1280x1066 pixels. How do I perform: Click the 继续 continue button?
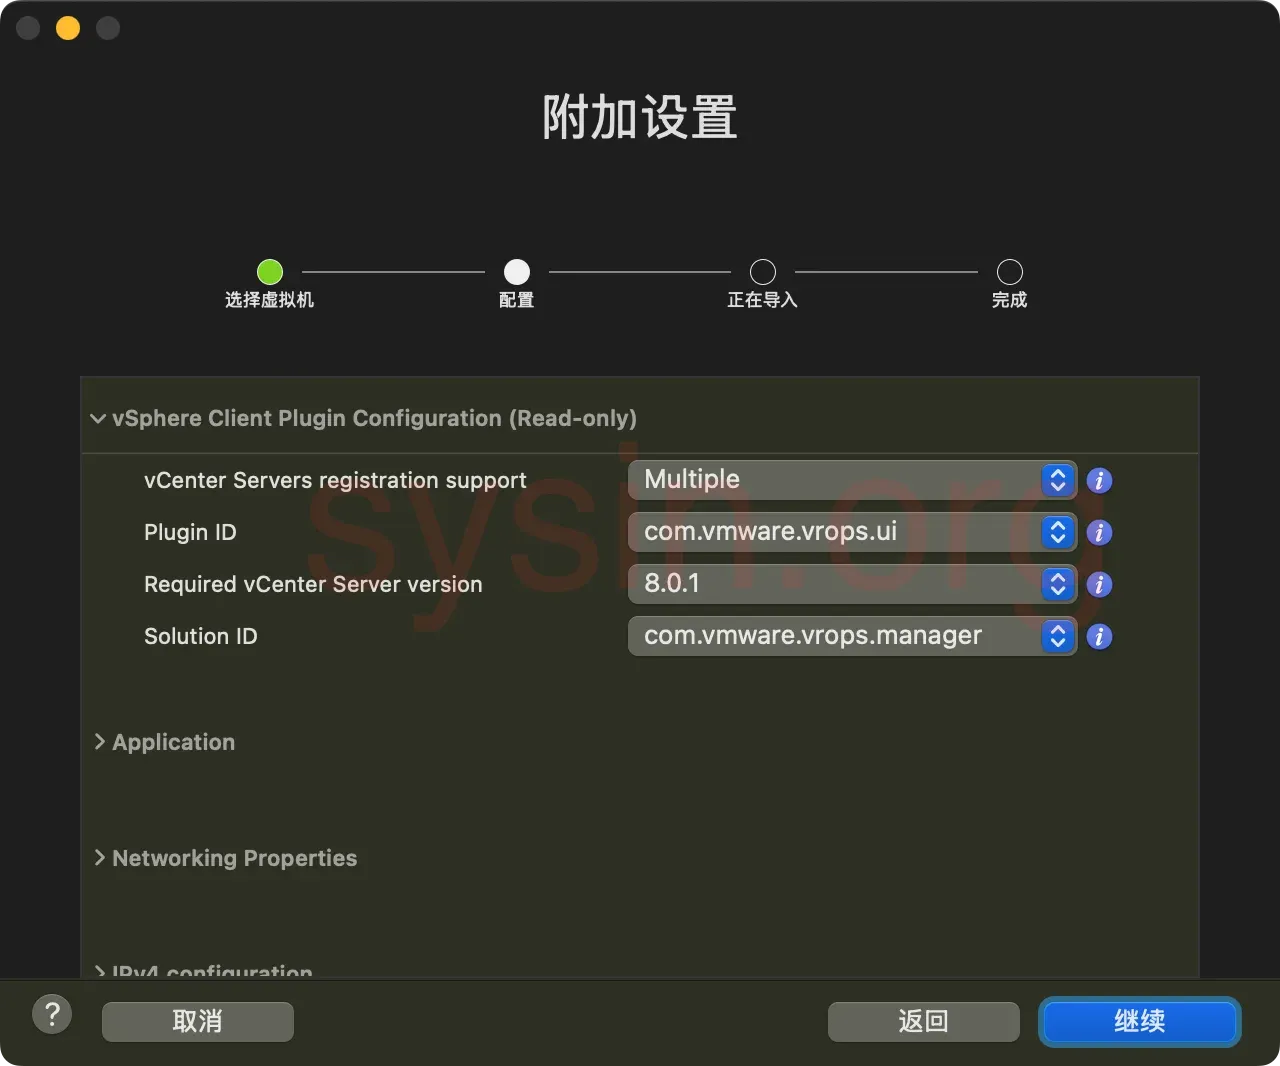pos(1140,1022)
